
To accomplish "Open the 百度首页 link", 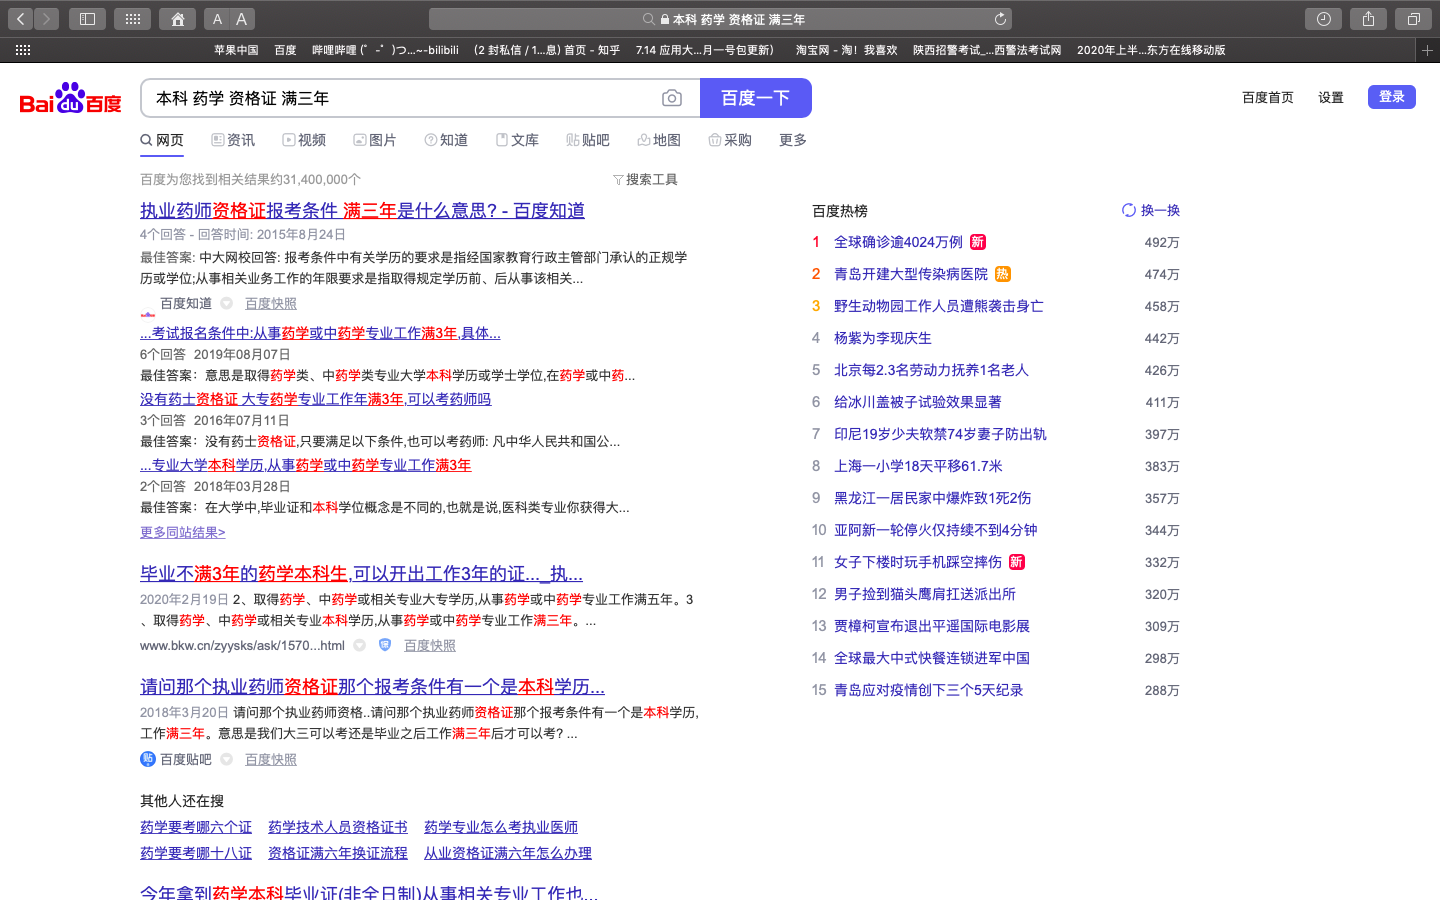I will [x=1268, y=98].
